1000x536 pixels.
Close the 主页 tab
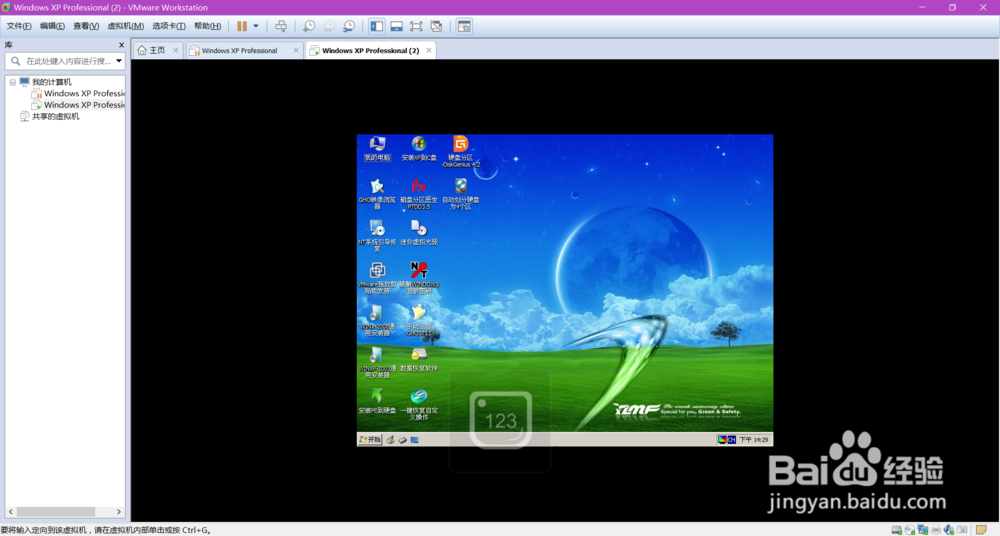pos(175,50)
